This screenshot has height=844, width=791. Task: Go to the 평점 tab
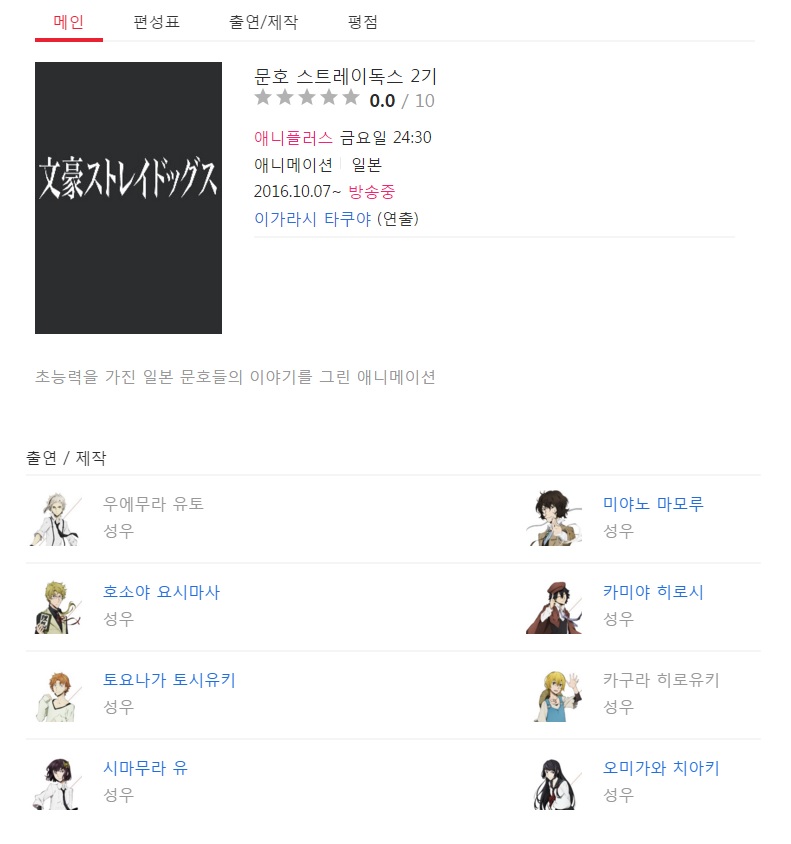pos(363,22)
